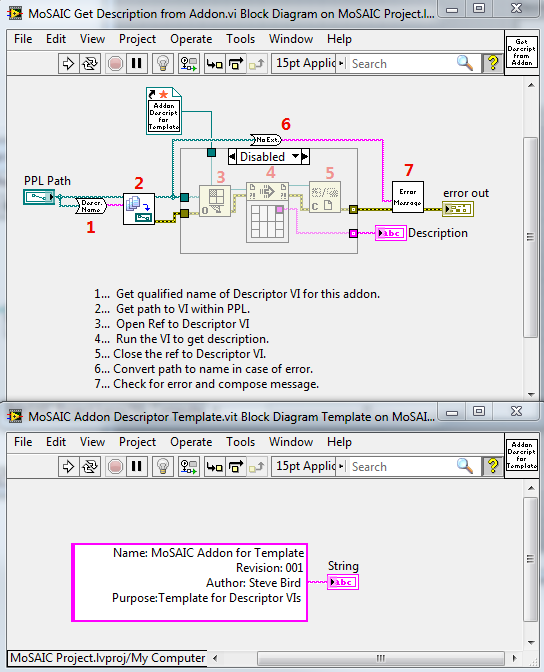Image resolution: width=544 pixels, height=672 pixels.
Task: Click Run Continuously in top window
Action: pyautogui.click(x=90, y=64)
